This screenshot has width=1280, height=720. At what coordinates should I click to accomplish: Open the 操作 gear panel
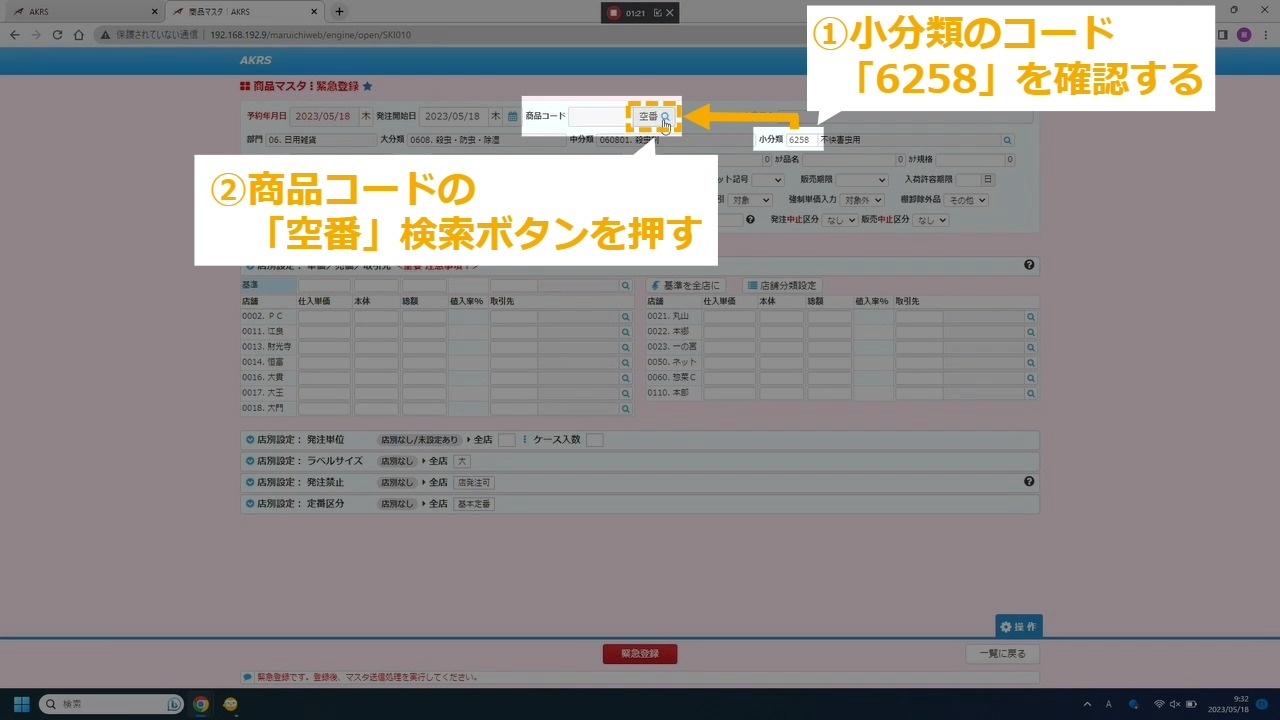(x=1018, y=626)
